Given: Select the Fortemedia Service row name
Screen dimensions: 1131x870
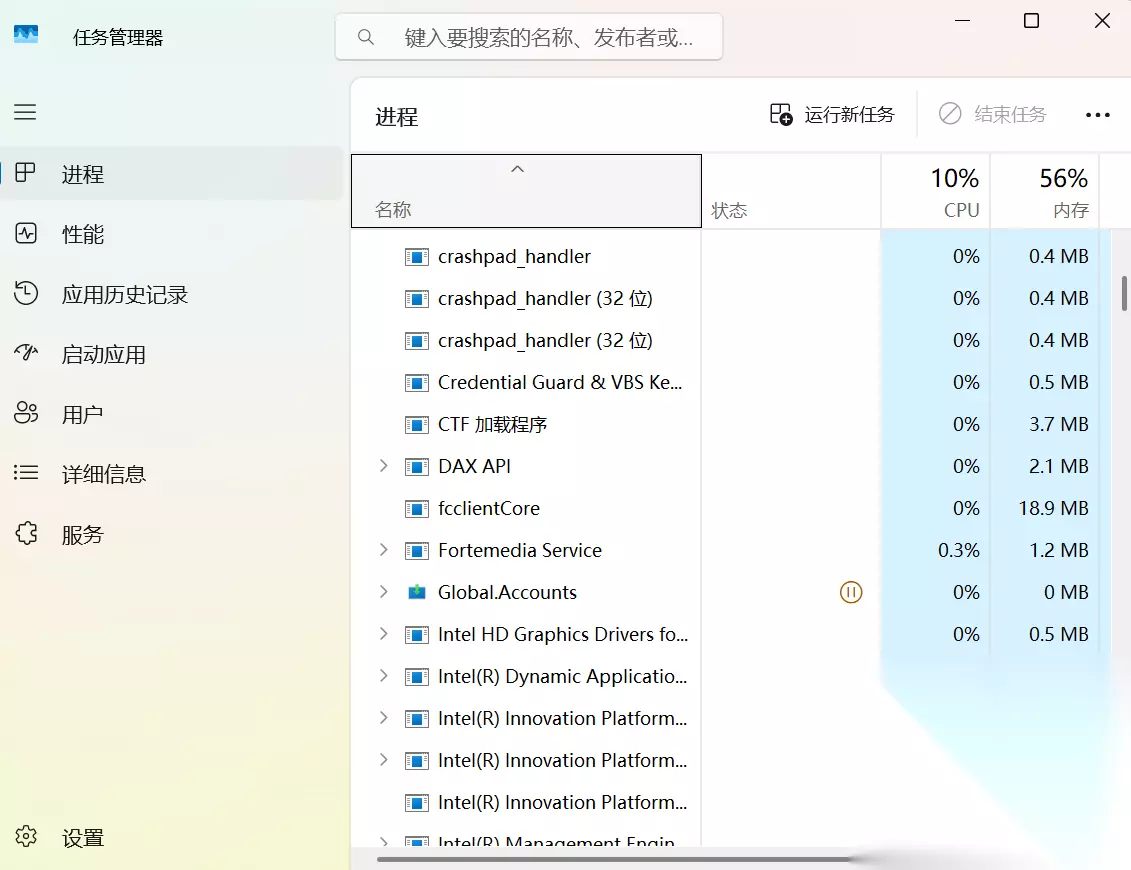Looking at the screenshot, I should pyautogui.click(x=520, y=550).
